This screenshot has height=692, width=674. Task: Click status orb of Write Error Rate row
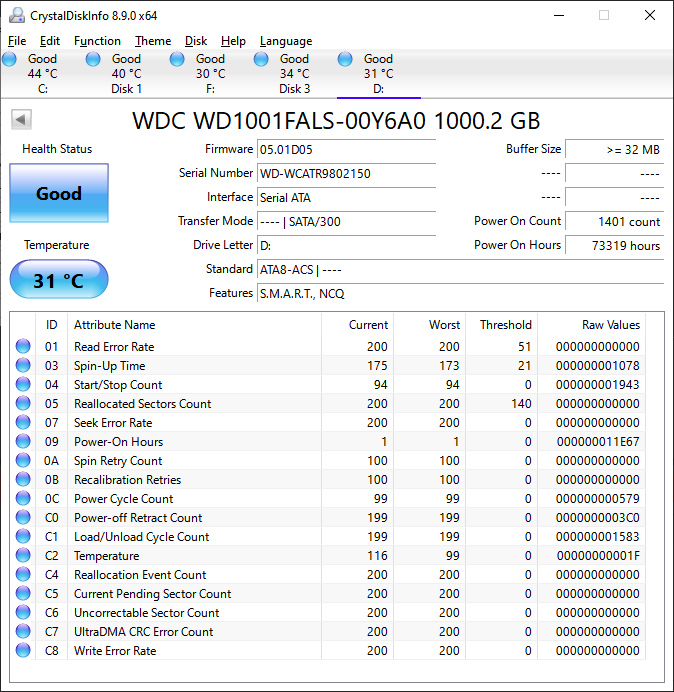[x=23, y=650]
